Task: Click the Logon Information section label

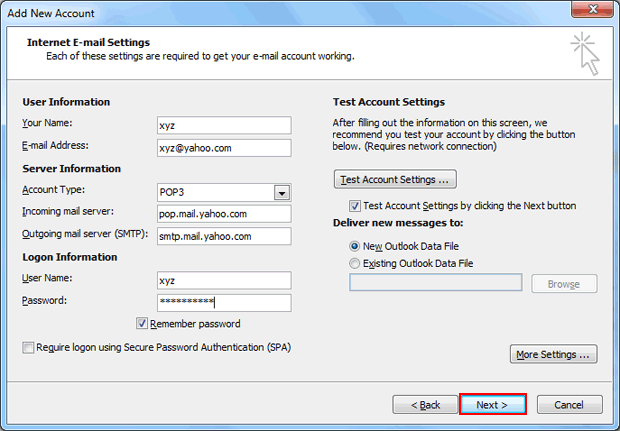Action: [70, 257]
